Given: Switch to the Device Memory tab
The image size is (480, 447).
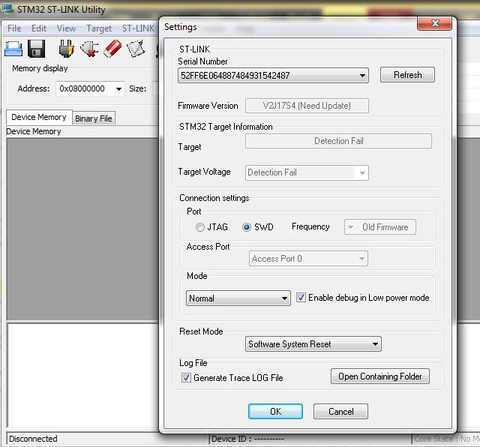Looking at the screenshot, I should tap(39, 117).
